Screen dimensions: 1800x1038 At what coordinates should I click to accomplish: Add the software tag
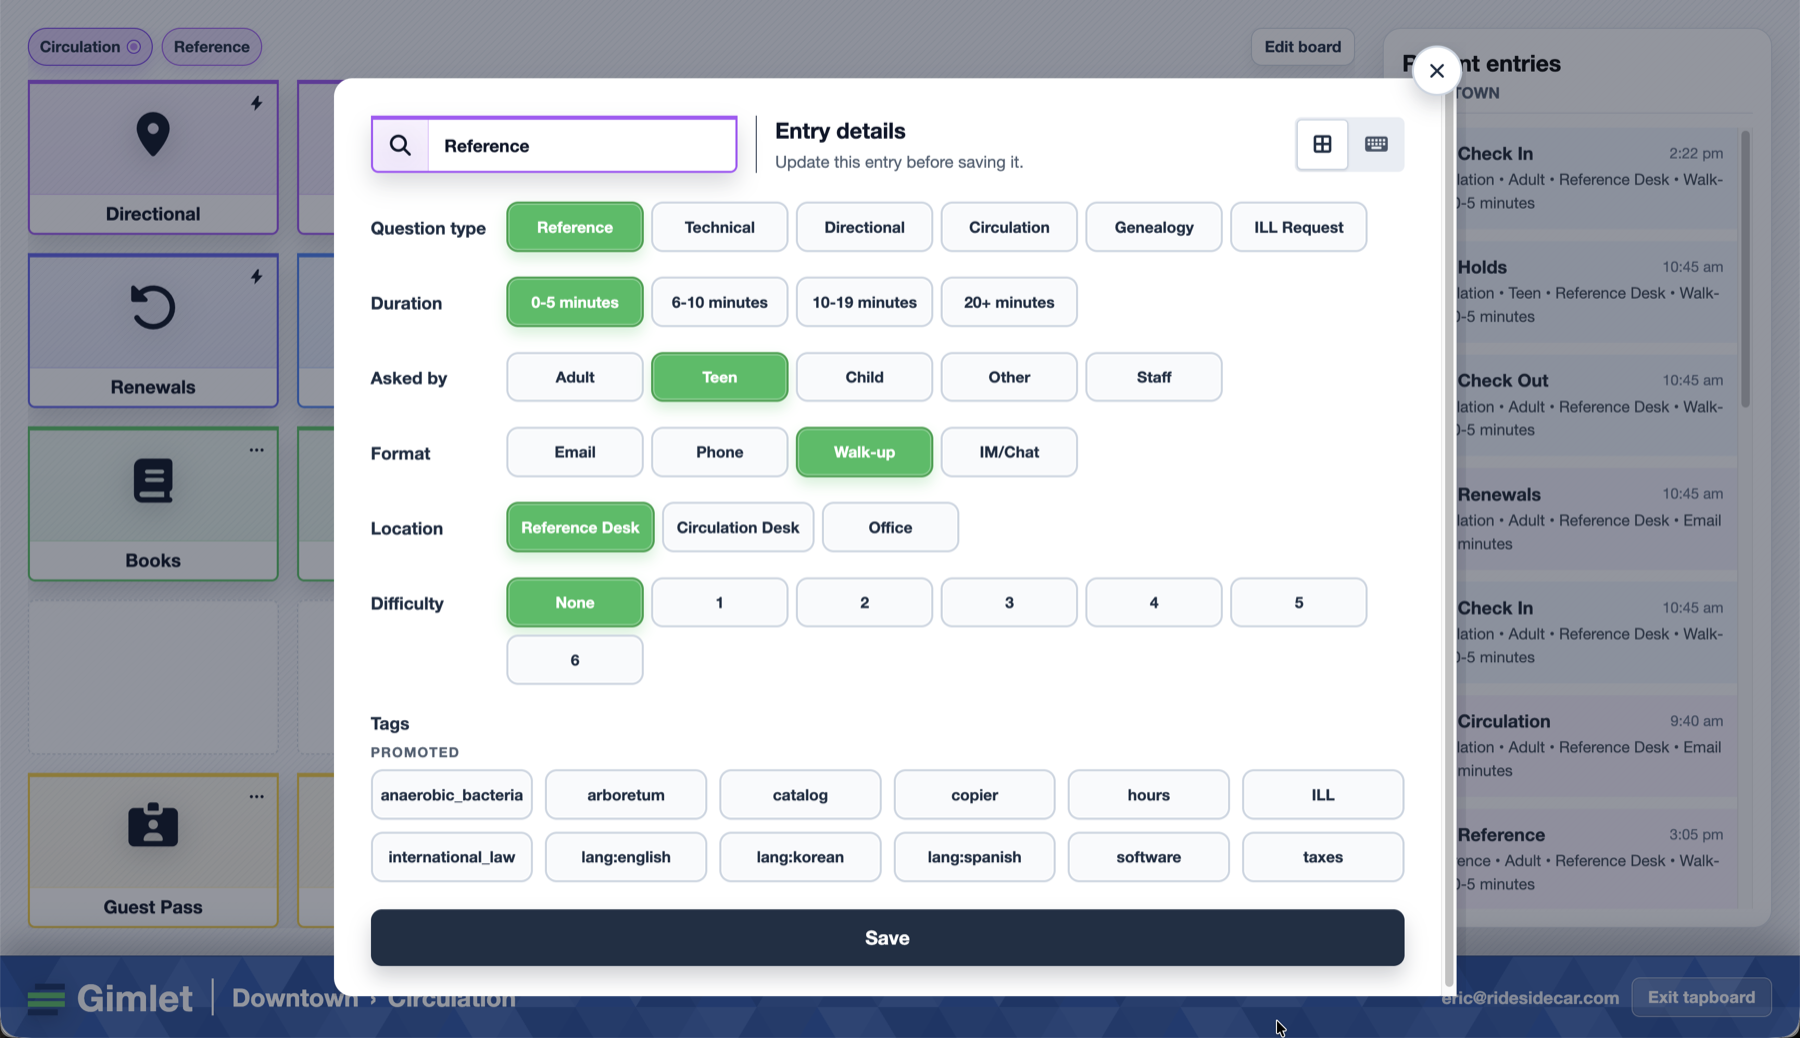pos(1148,857)
